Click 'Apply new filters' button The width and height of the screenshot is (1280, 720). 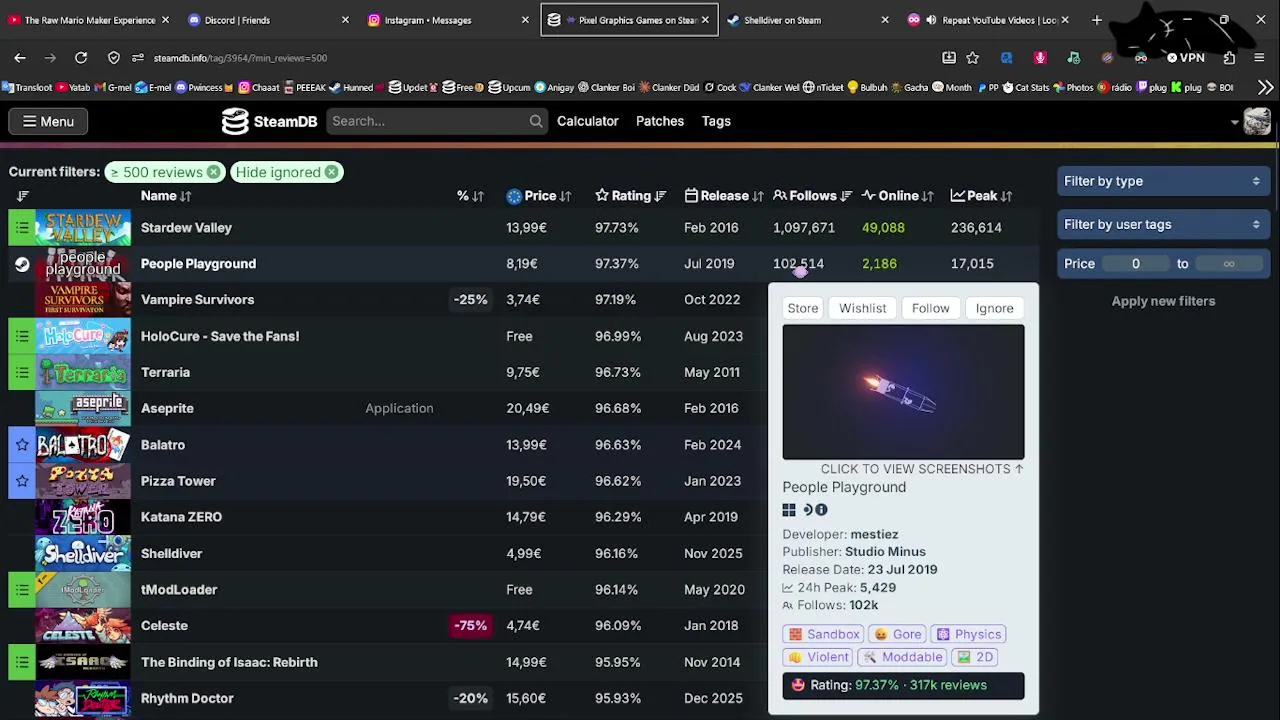point(1163,301)
